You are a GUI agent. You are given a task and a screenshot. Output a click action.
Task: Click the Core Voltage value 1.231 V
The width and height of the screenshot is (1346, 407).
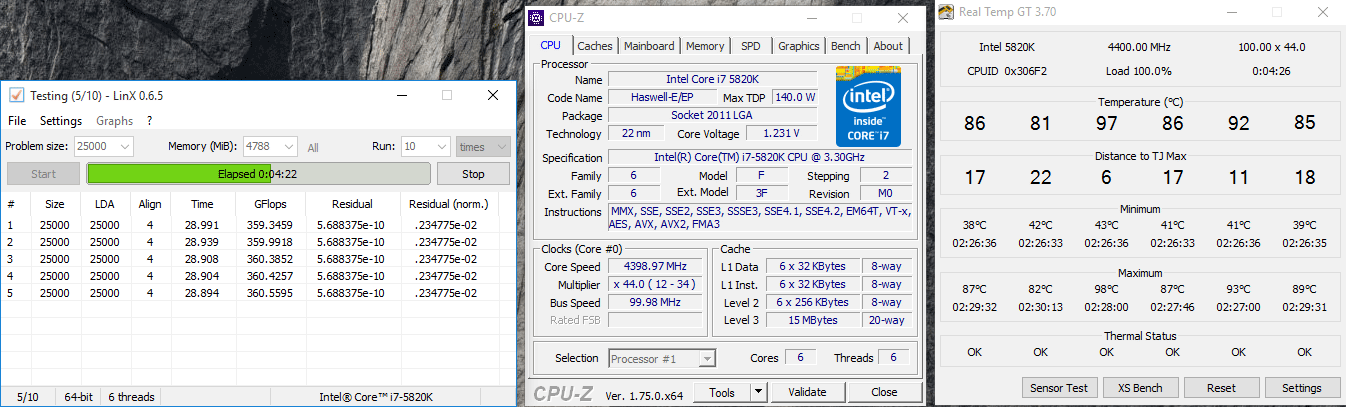(x=782, y=133)
